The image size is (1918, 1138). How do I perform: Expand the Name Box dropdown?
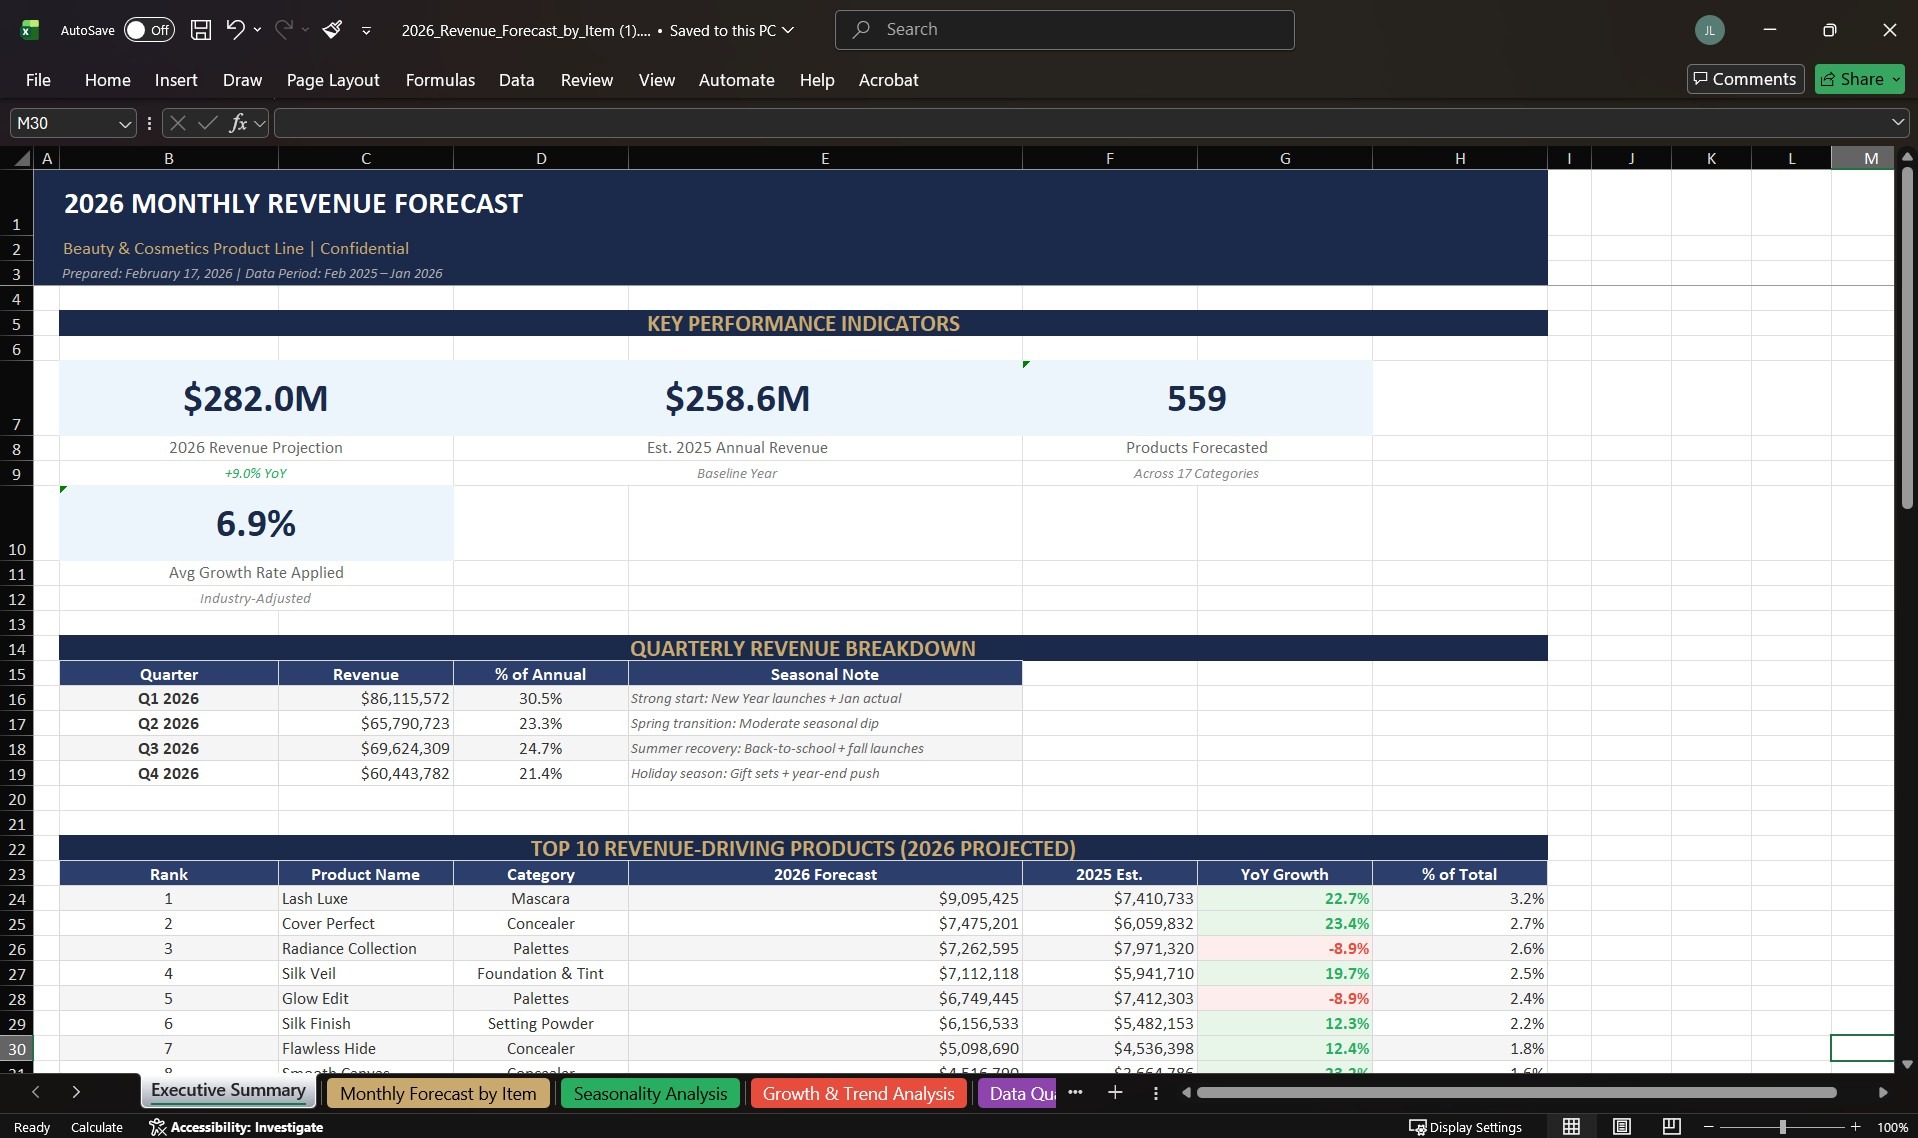click(124, 122)
